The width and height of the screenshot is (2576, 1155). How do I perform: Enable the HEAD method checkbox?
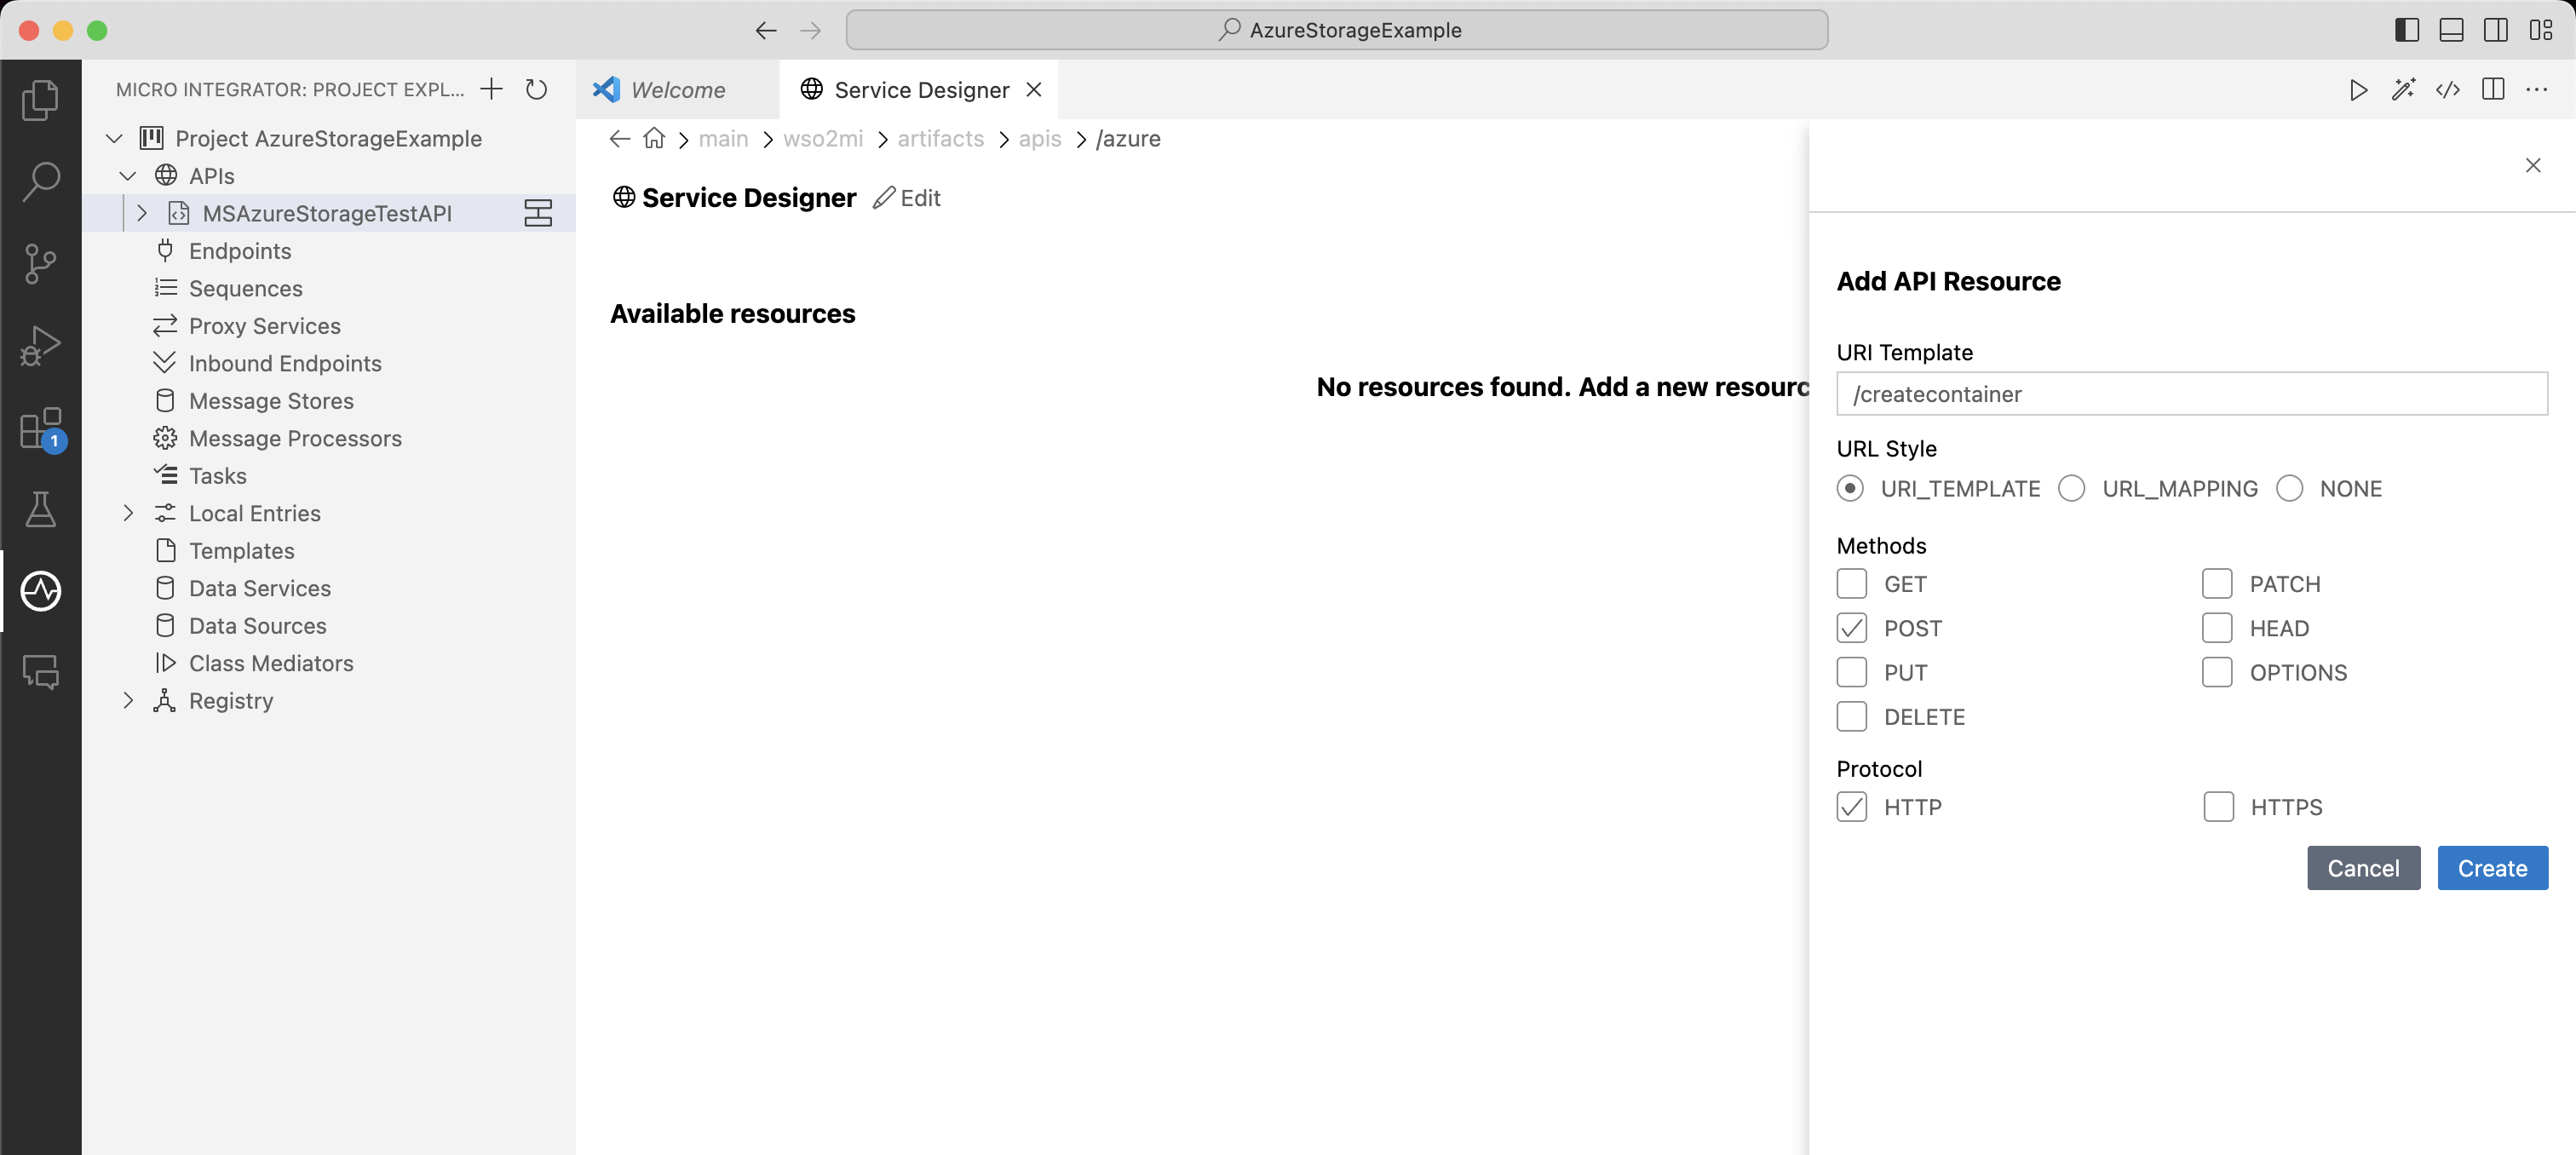point(2217,628)
